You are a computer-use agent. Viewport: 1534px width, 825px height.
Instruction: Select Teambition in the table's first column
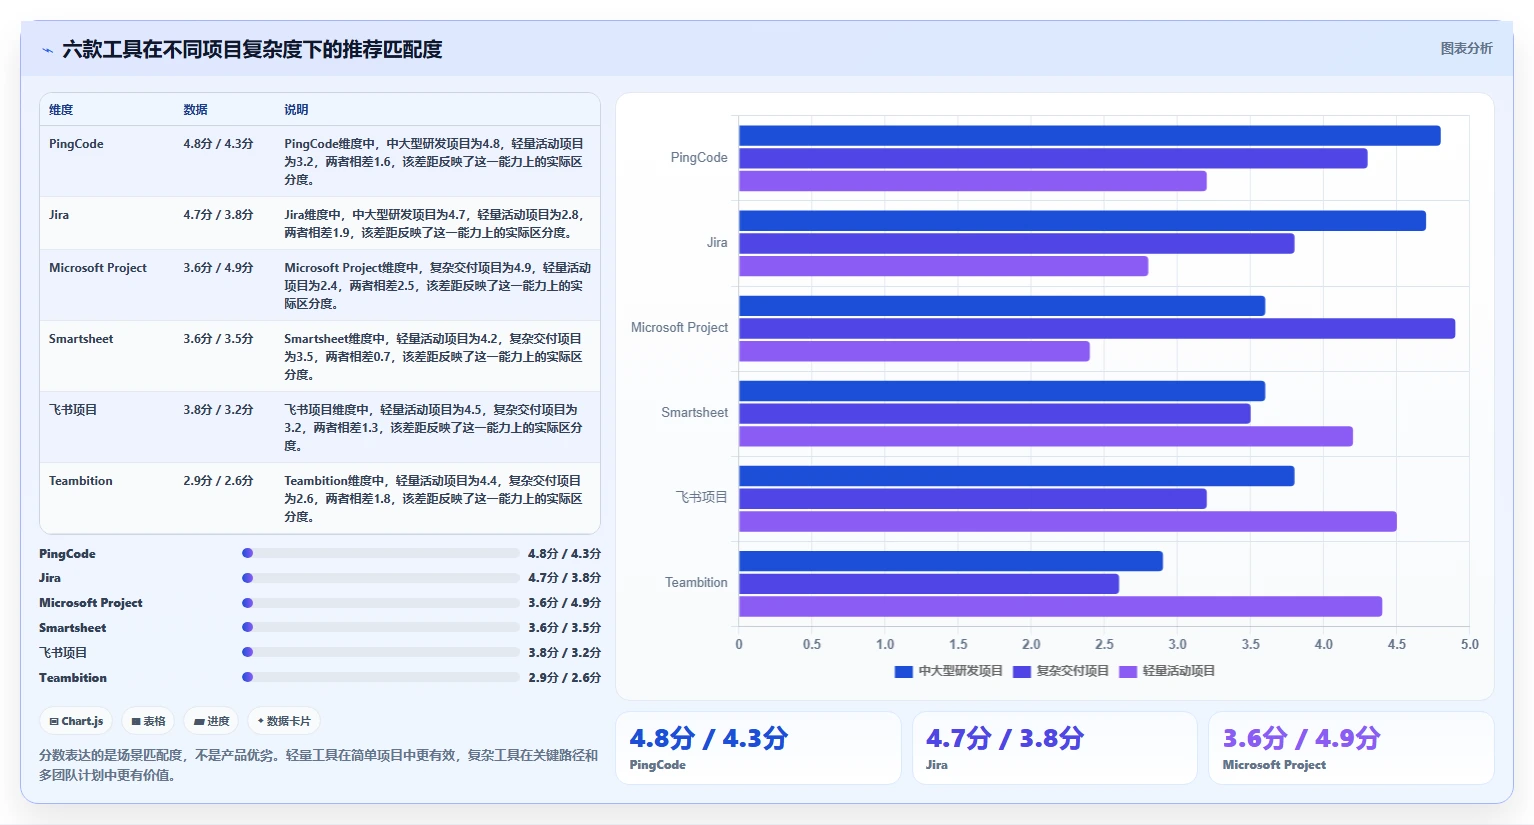click(x=81, y=481)
